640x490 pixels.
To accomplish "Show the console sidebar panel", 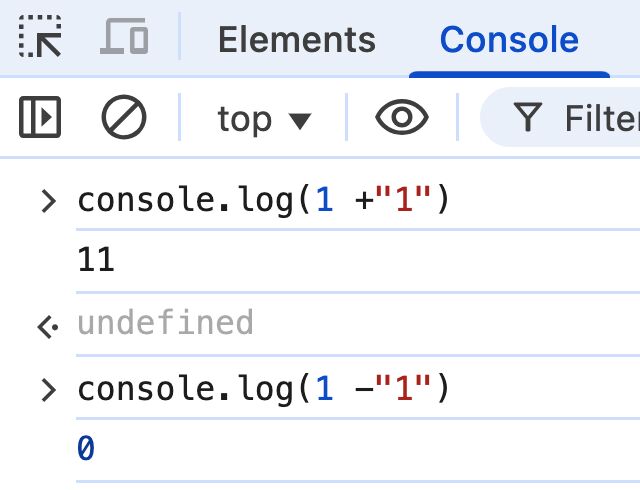I will coord(40,119).
